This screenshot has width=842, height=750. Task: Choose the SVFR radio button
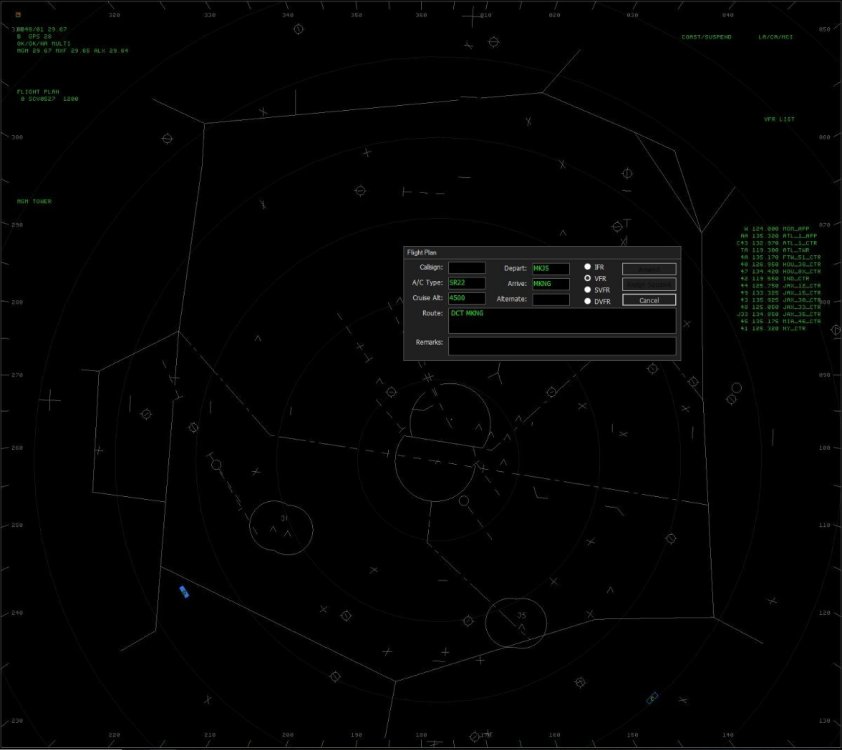coord(588,289)
